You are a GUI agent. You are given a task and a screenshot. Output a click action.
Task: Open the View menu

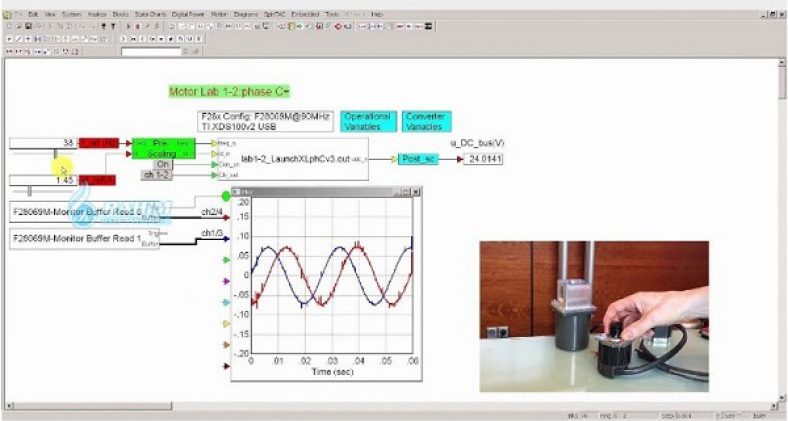click(x=50, y=14)
